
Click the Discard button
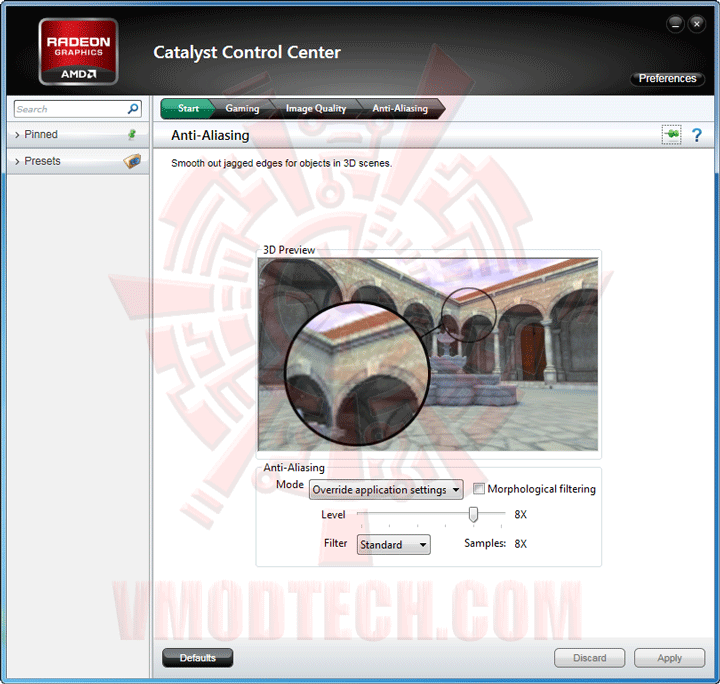click(x=590, y=658)
